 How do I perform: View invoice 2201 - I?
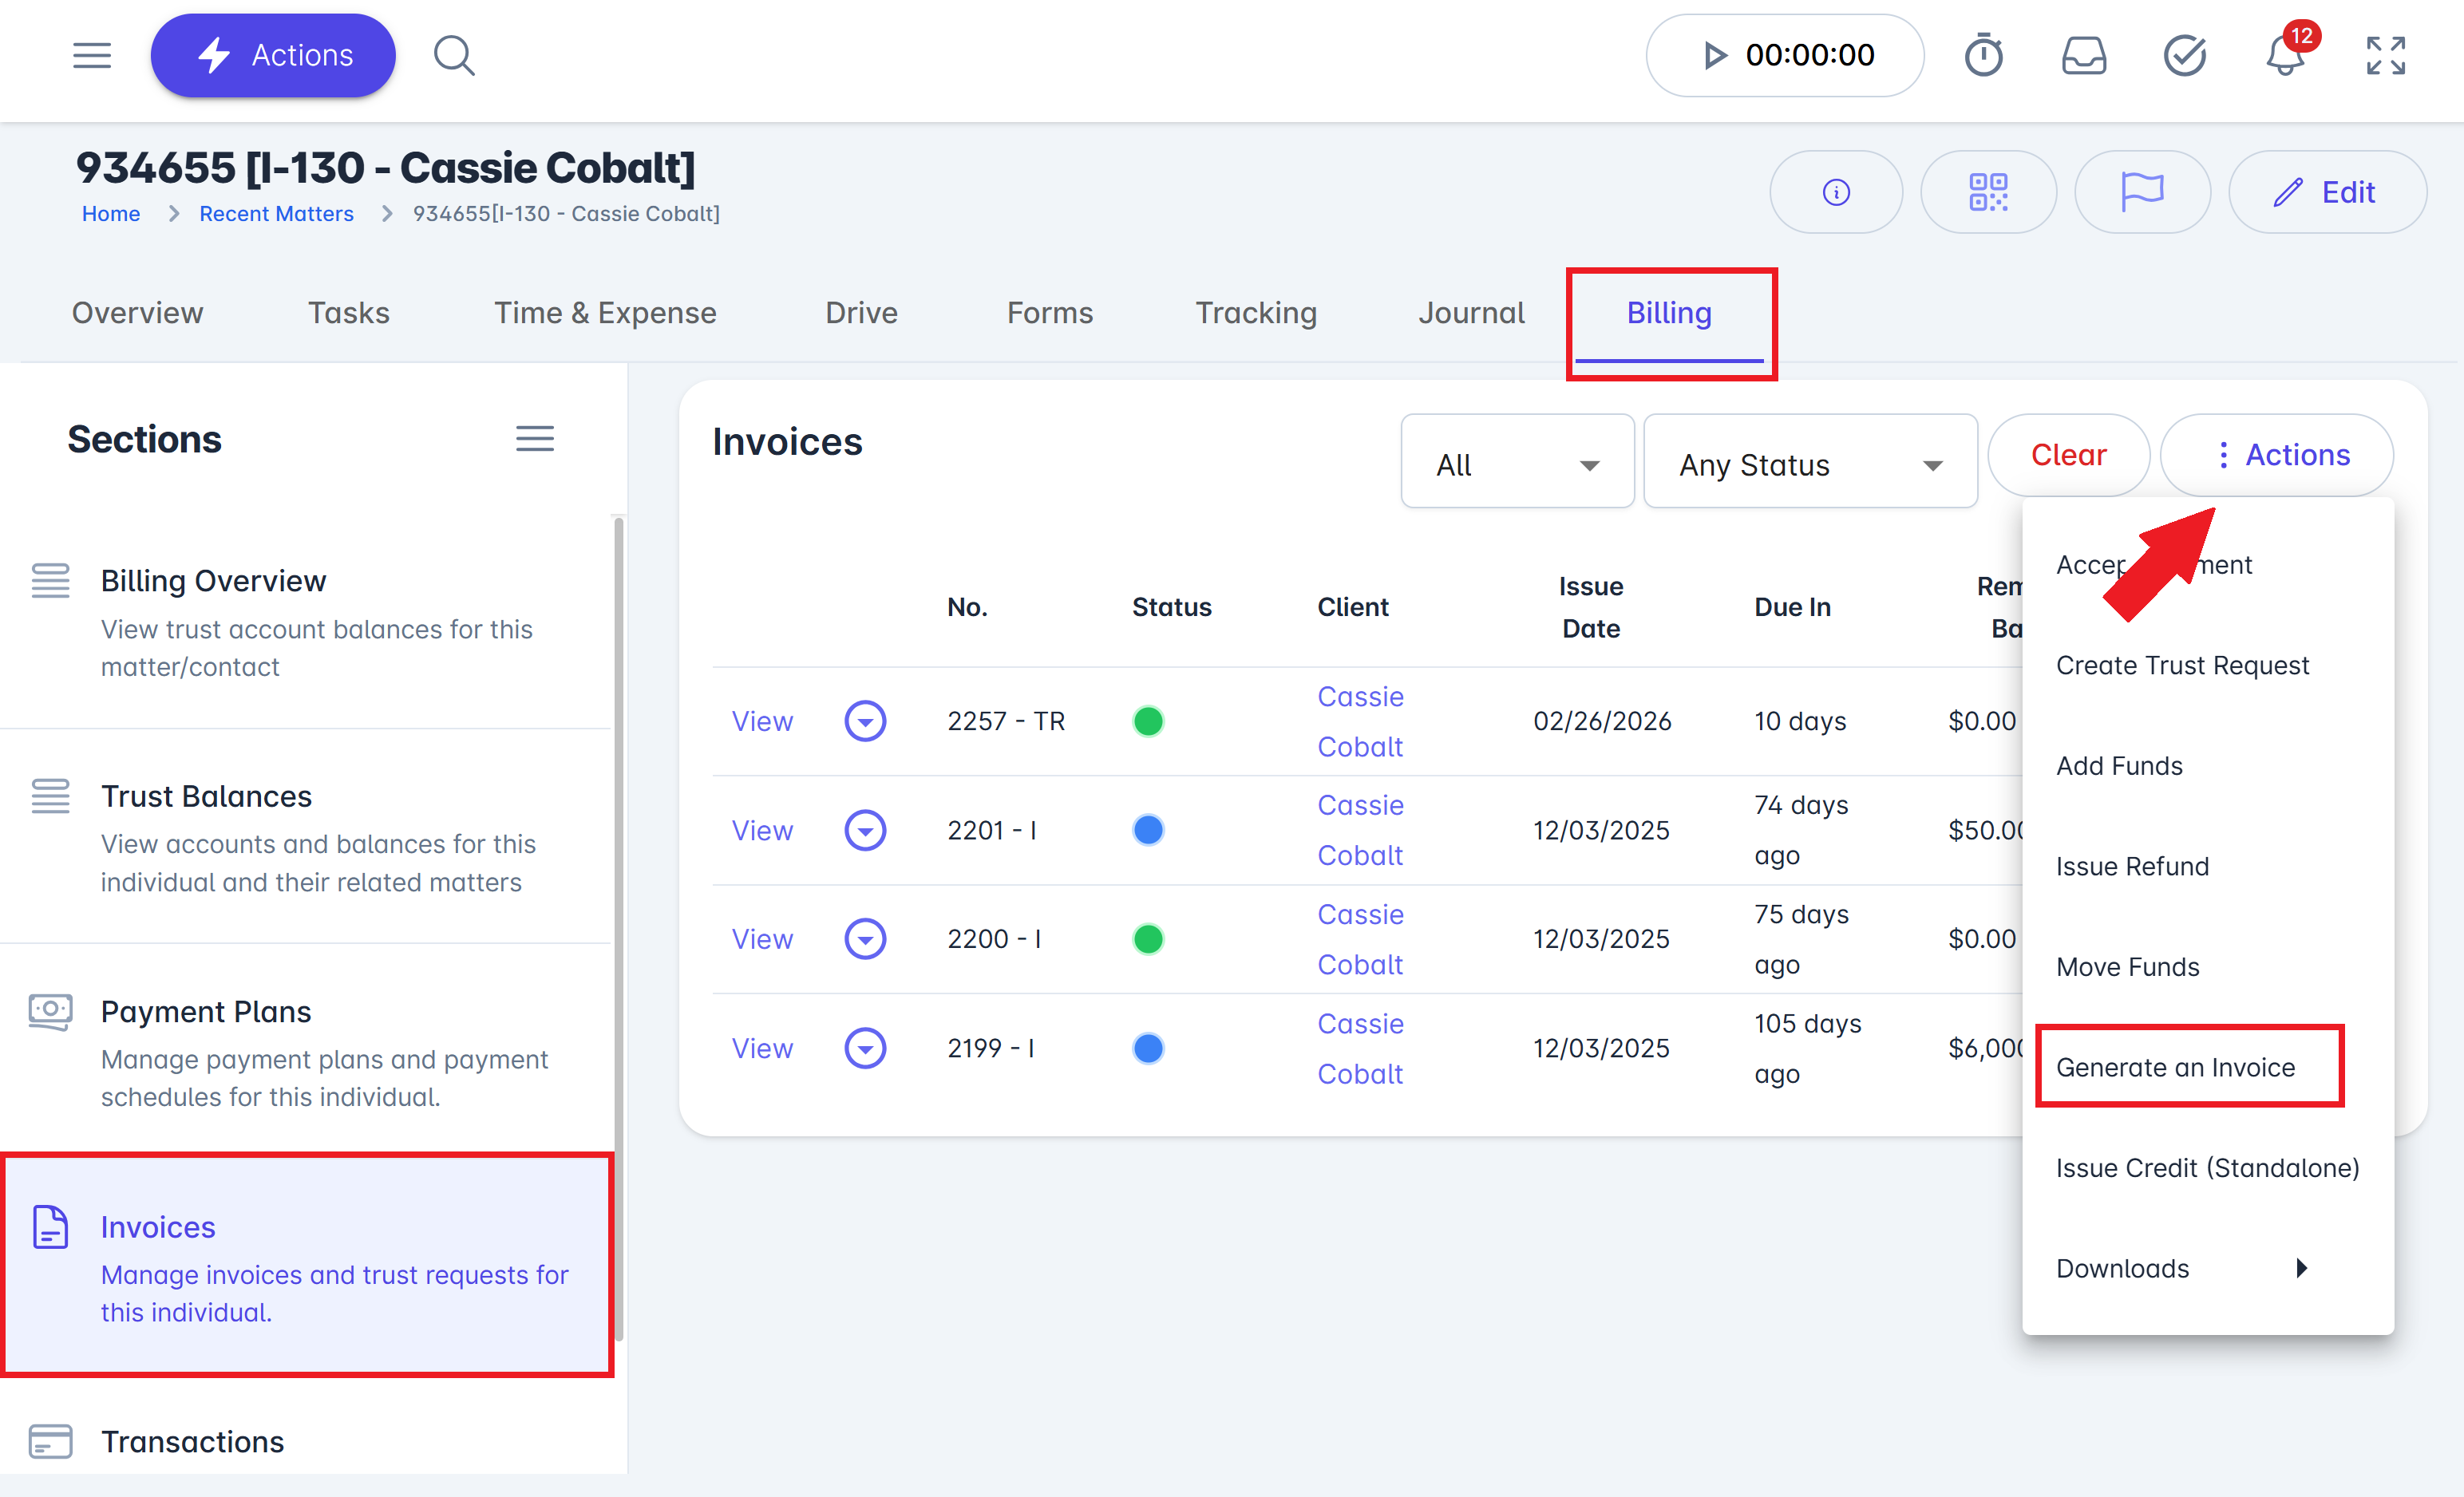(762, 830)
